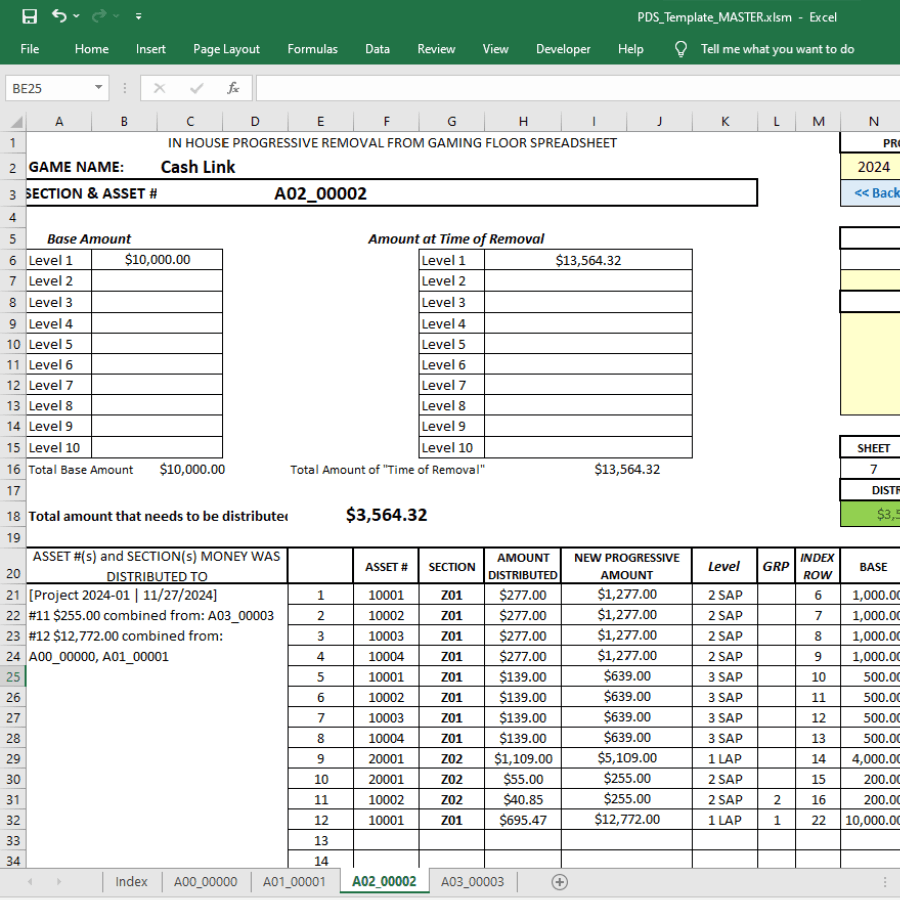Open the Developer ribbon tab
900x900 pixels.
563,49
